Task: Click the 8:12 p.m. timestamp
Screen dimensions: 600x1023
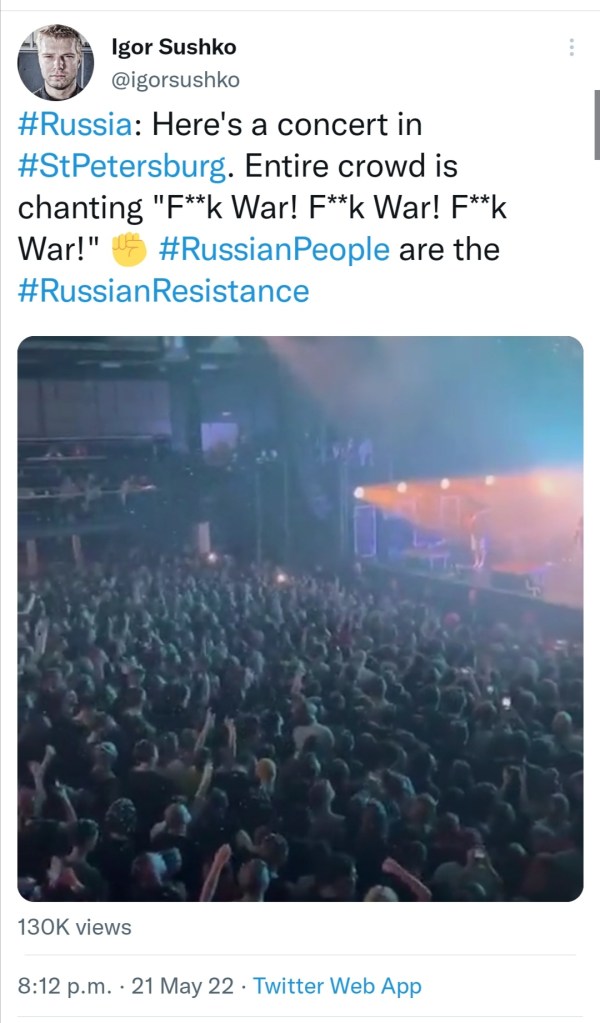Action: coord(66,986)
